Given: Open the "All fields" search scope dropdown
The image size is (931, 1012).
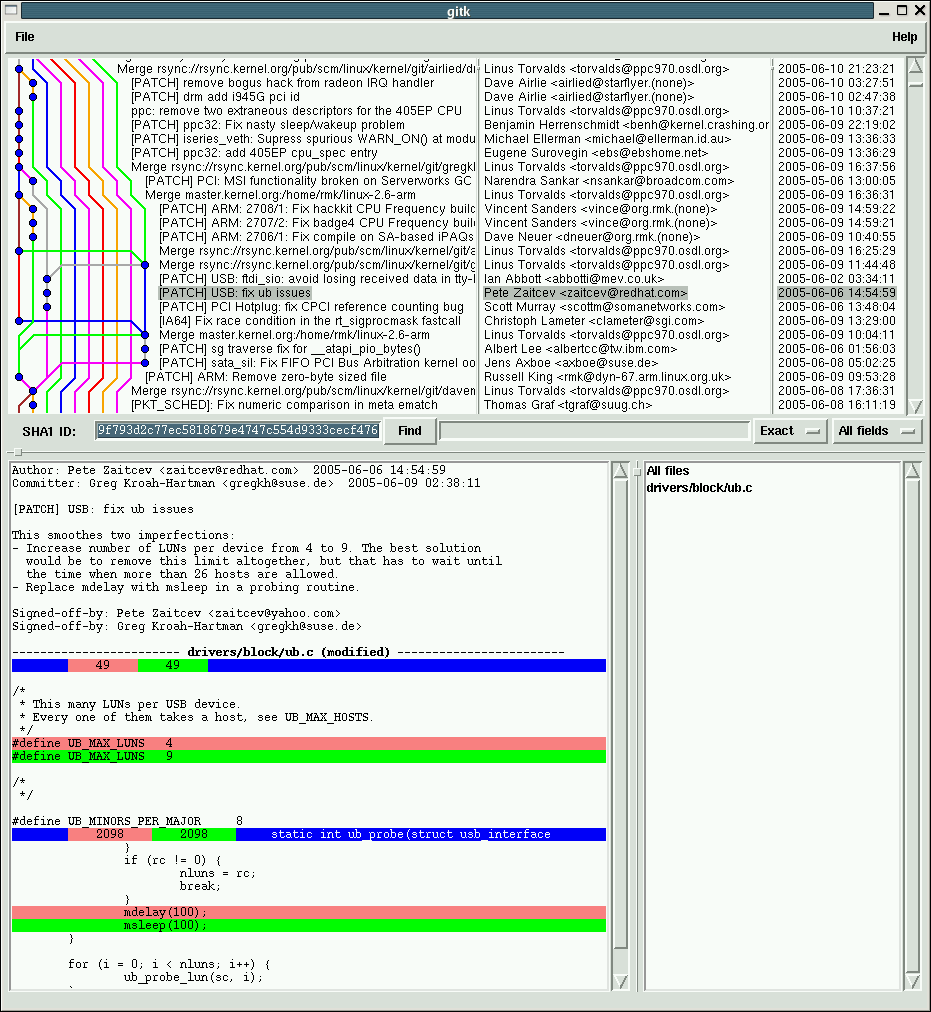Looking at the screenshot, I should (876, 431).
